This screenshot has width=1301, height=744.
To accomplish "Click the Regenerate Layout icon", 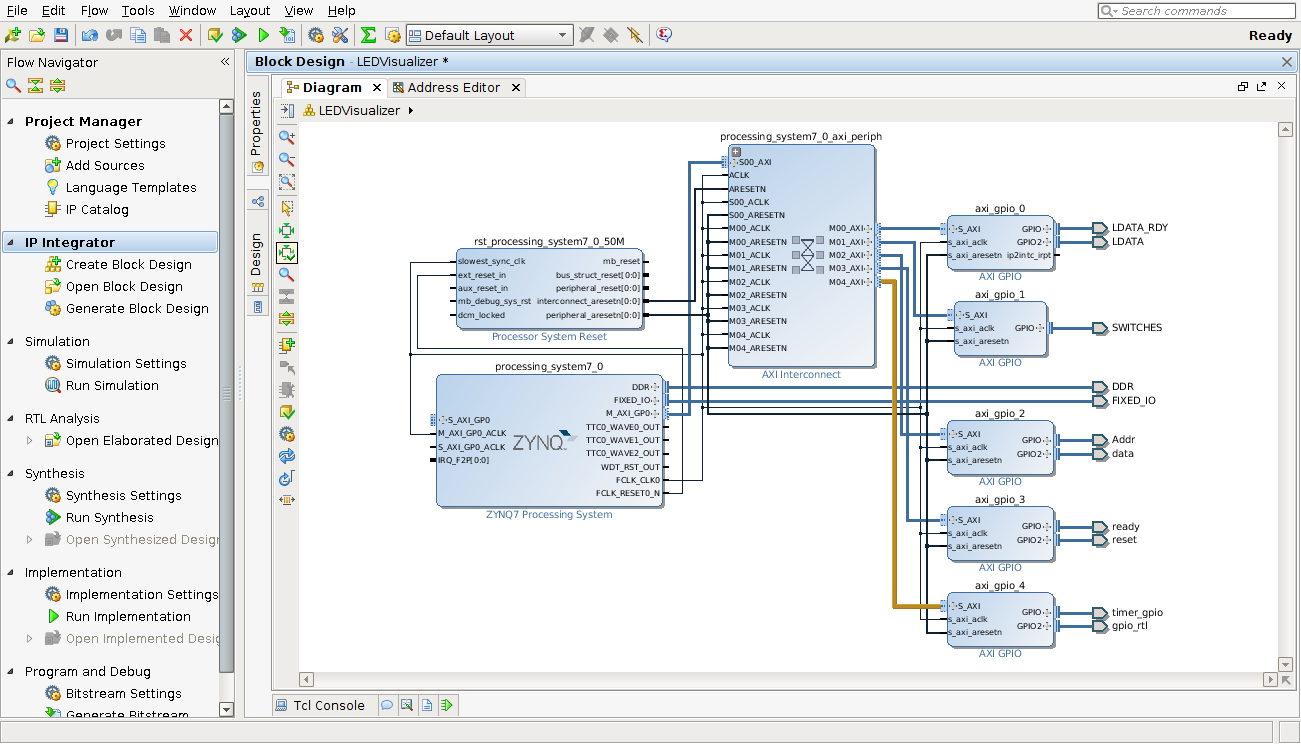I will [x=287, y=456].
